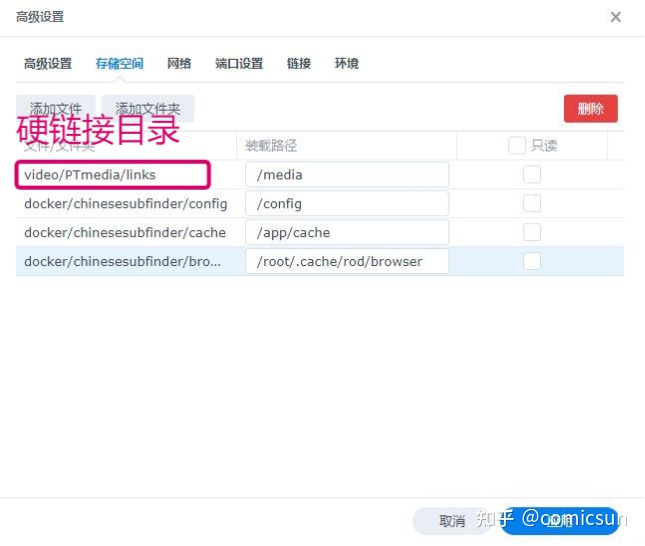Screen dimensions: 645x546
Task: Check read-only for the /root/.cache/rod/browser row
Action: tap(531, 261)
